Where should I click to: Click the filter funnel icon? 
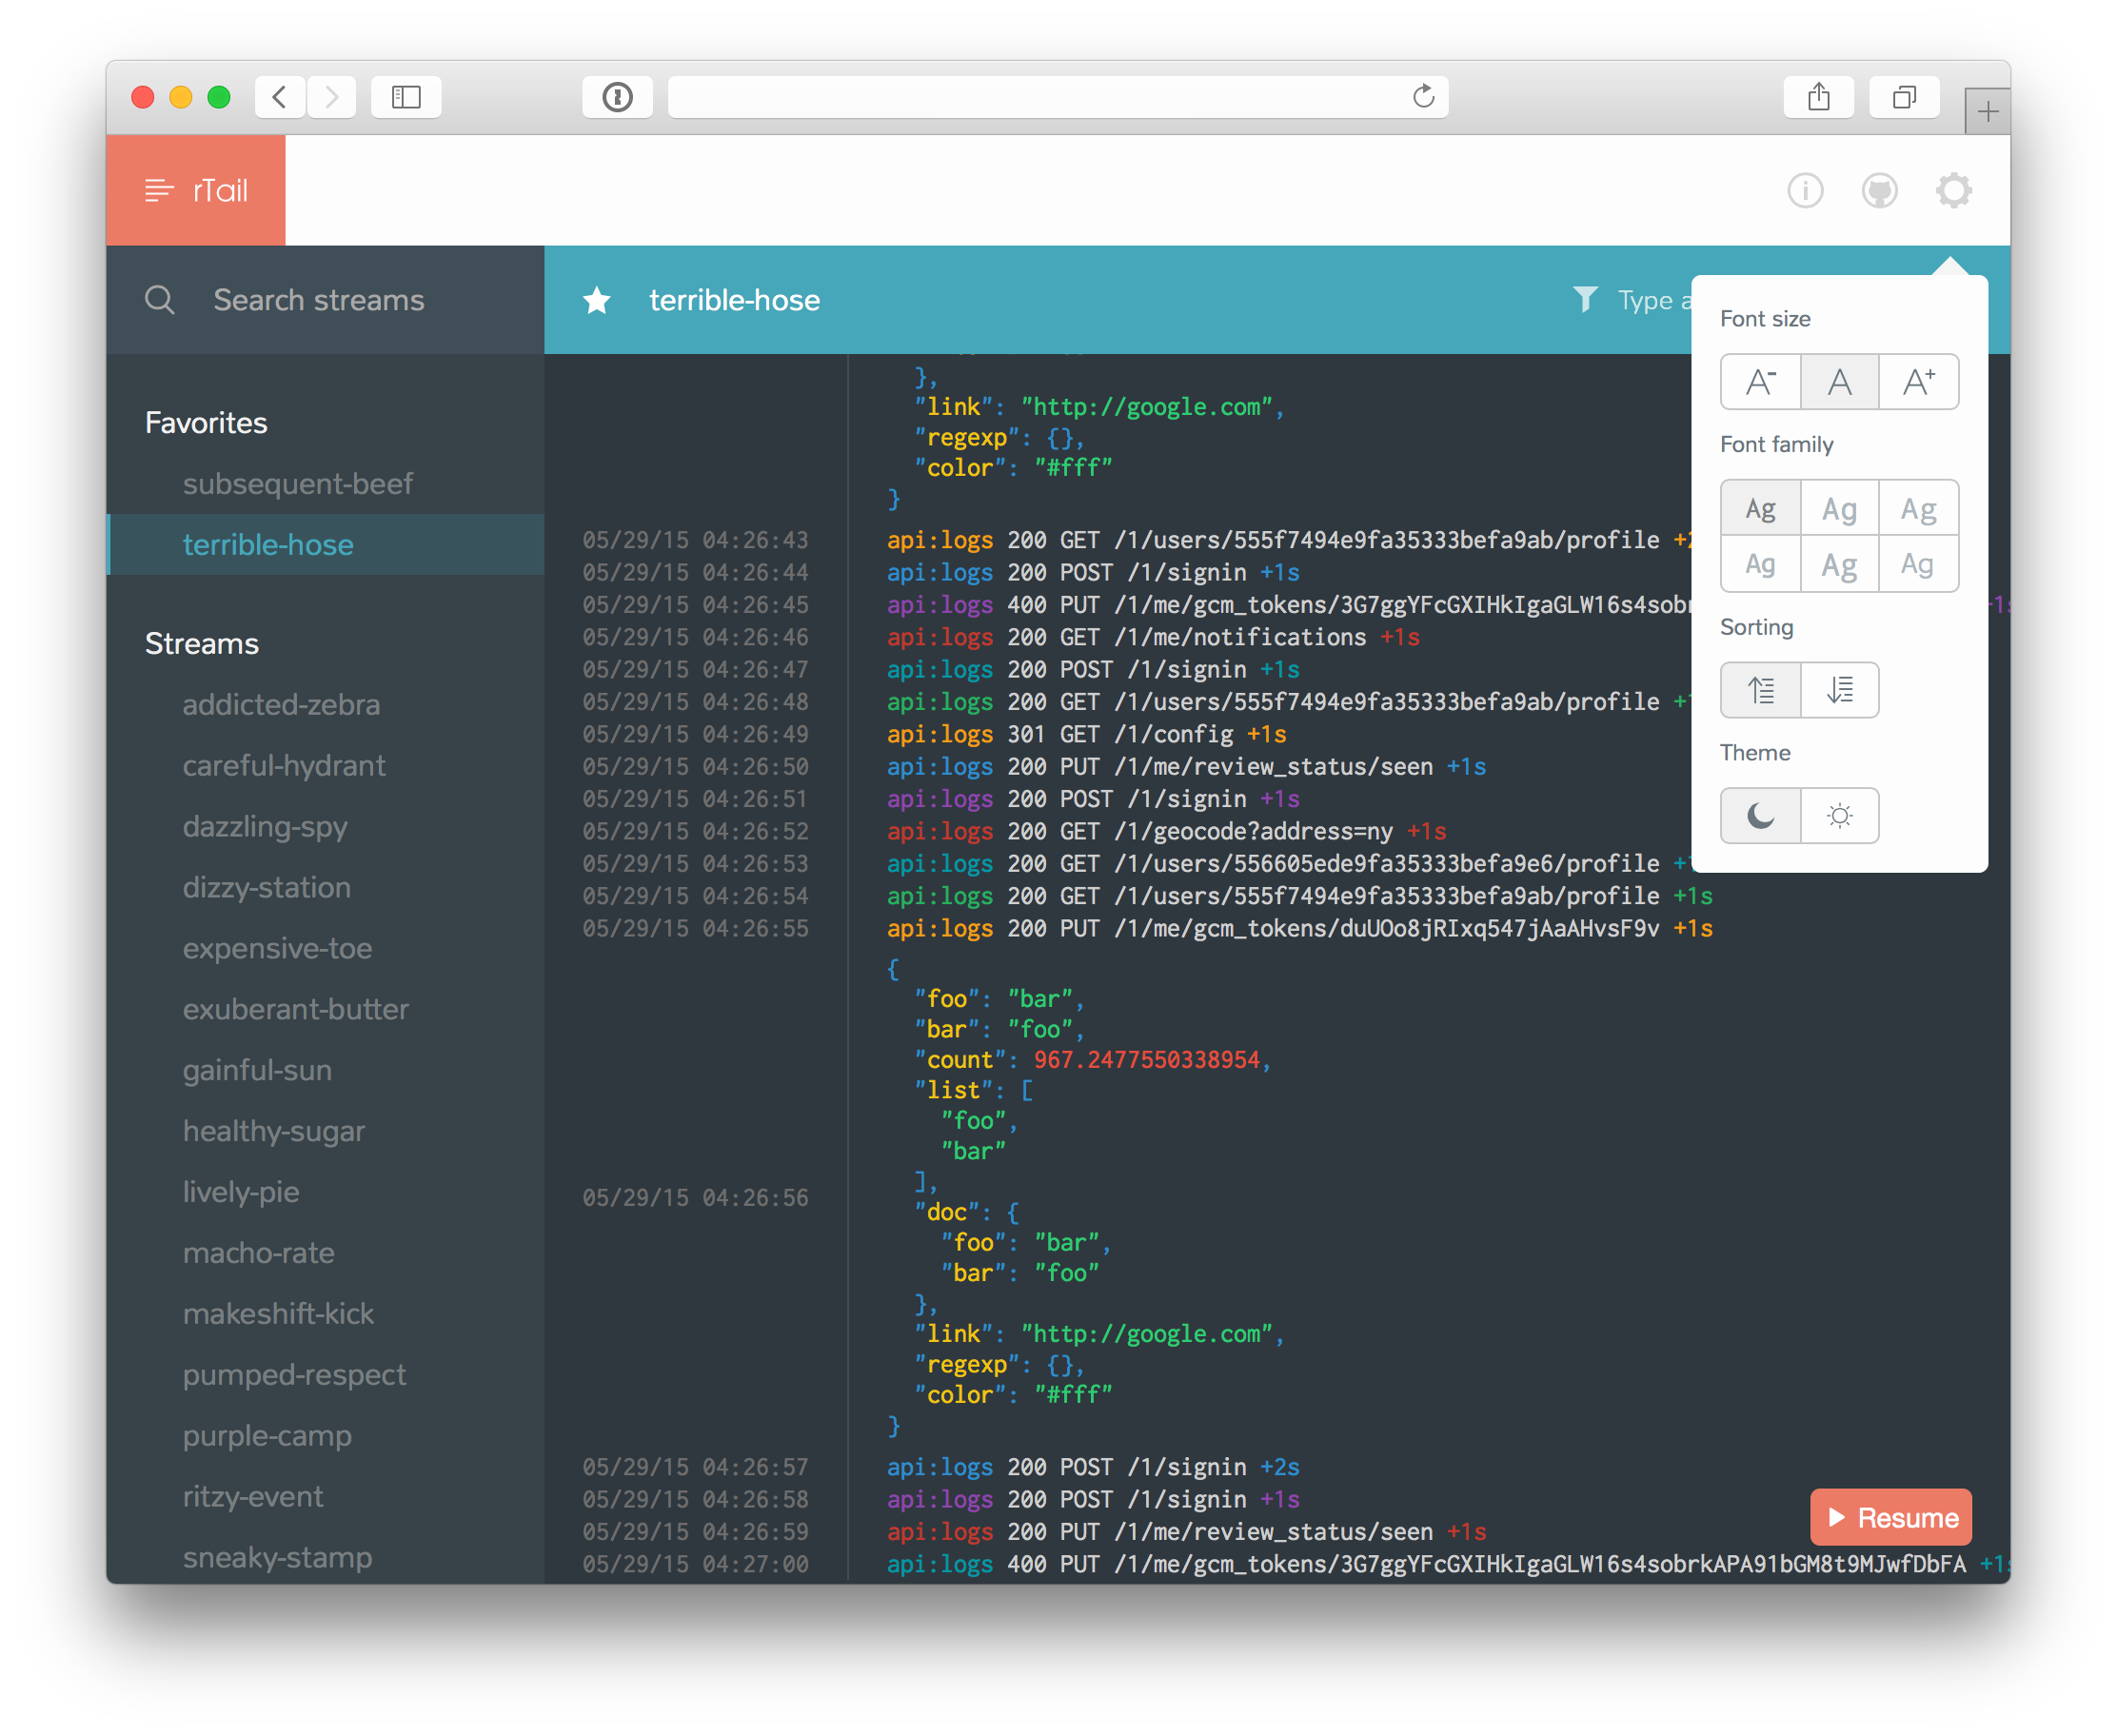(1584, 299)
